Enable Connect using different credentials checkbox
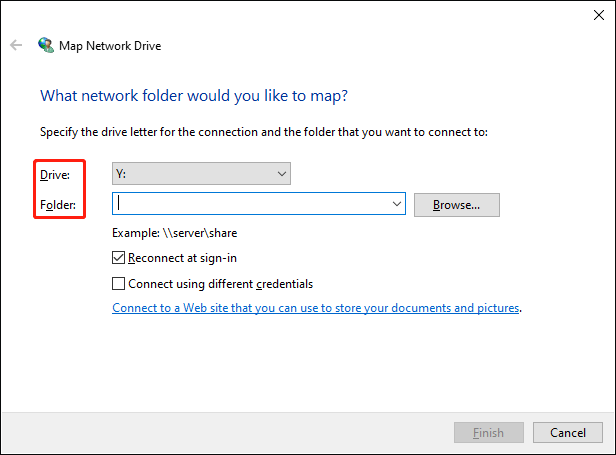Viewport: 616px width, 455px height. click(120, 283)
